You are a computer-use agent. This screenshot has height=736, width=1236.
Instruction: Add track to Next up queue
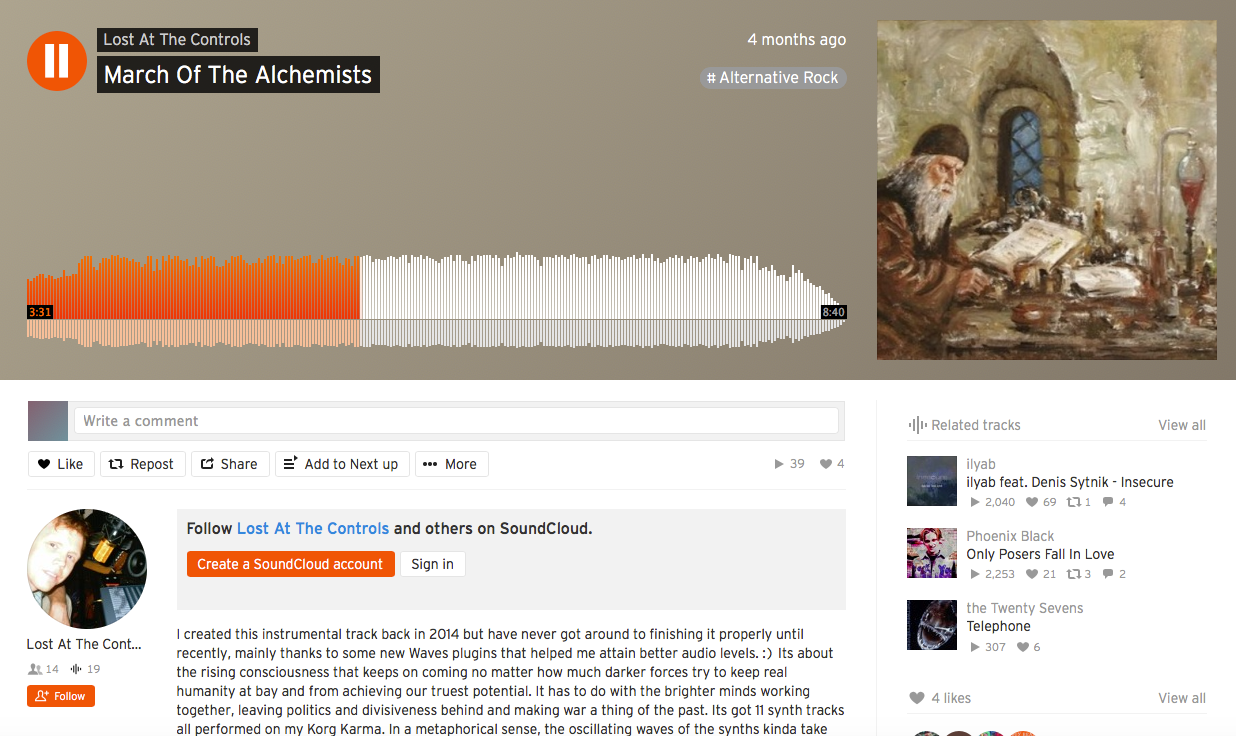point(342,464)
